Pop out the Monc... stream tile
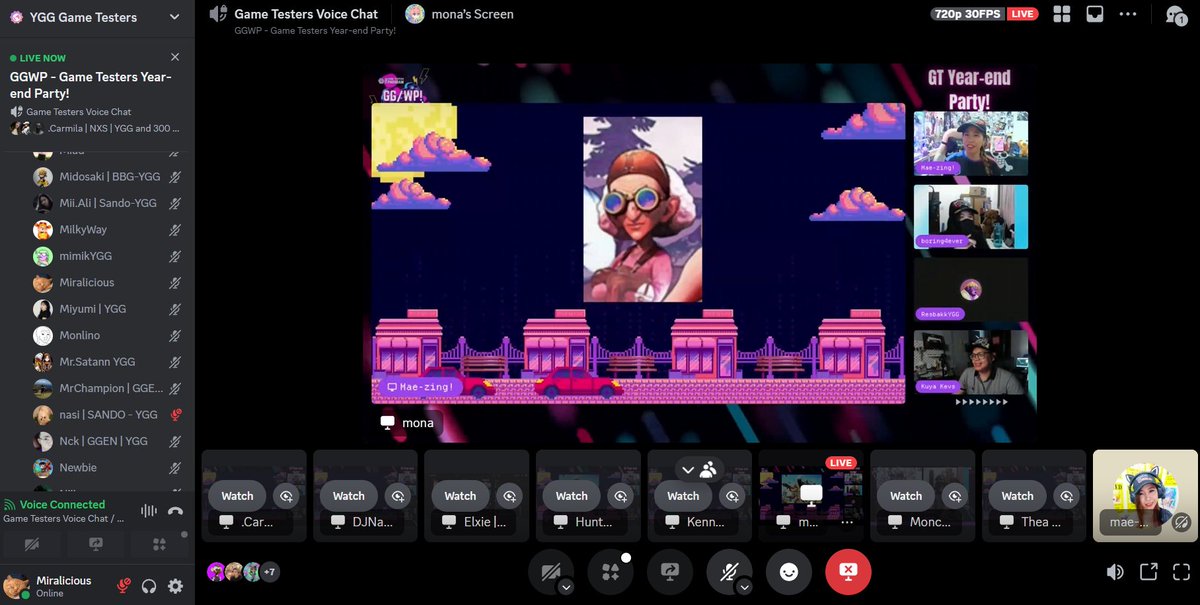 (x=956, y=496)
